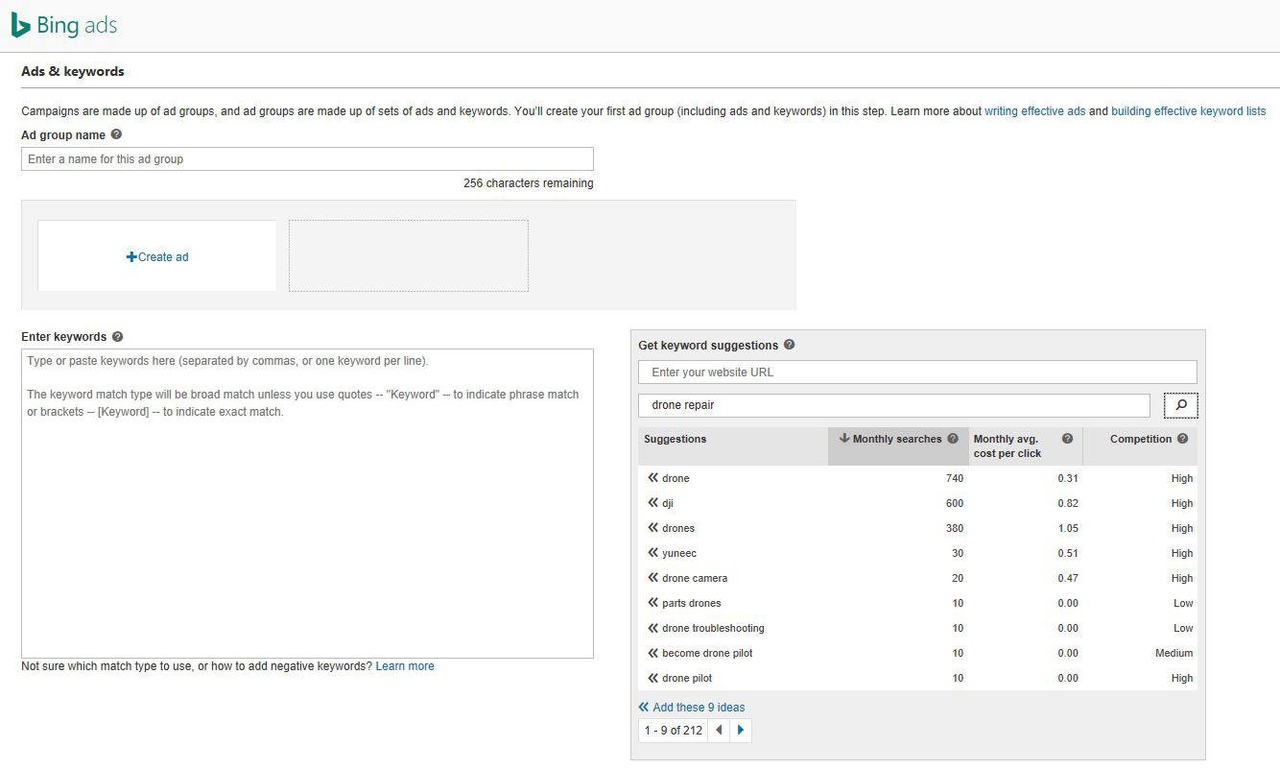The height and width of the screenshot is (770, 1280).
Task: Add 'become drone pilot' keyword via its arrow icon
Action: point(653,653)
